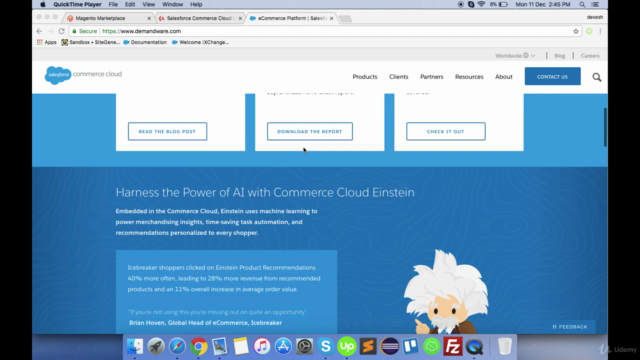Open Skype from the dock
The height and width of the screenshot is (360, 640).
[326, 346]
